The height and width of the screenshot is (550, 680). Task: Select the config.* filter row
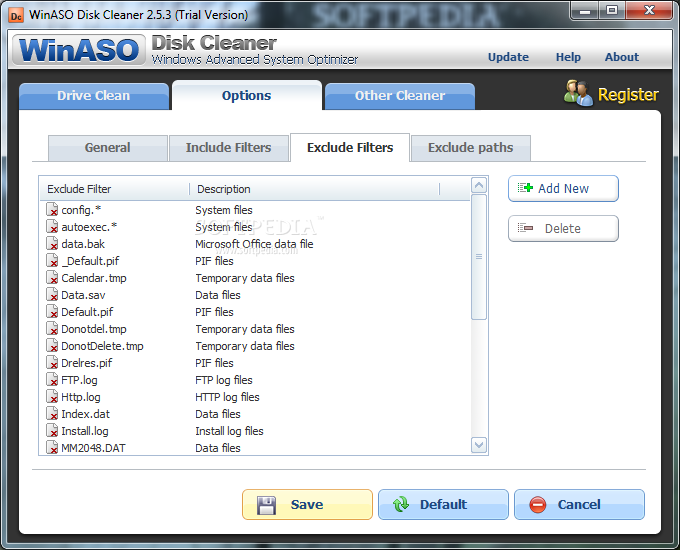tap(255, 210)
